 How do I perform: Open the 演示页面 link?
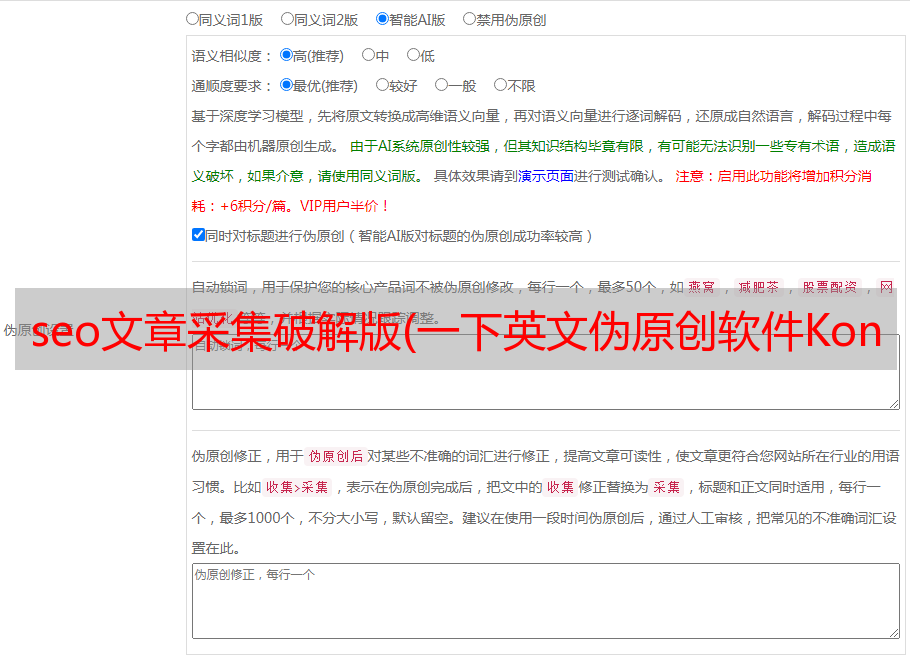point(546,176)
